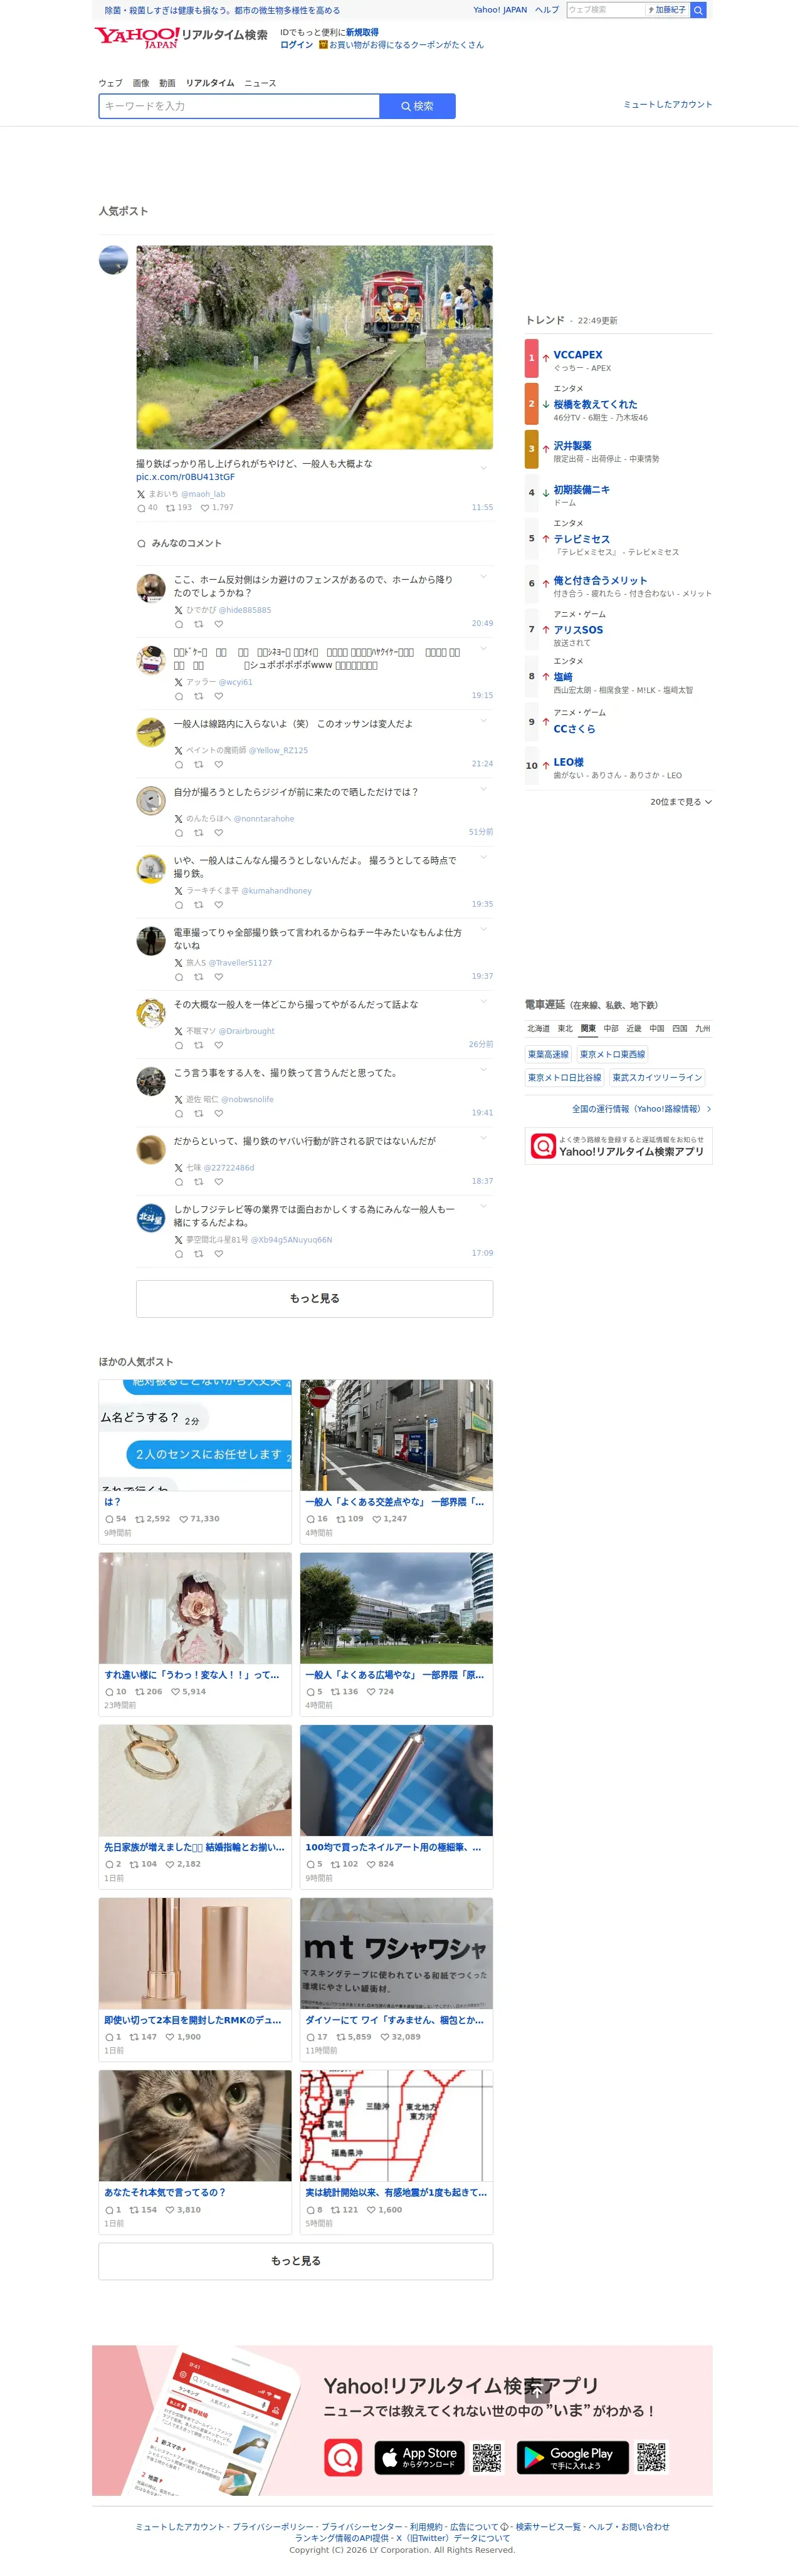Image resolution: width=805 pixels, height=2576 pixels.
Task: Open chevron menu on main railway post
Action: click(484, 467)
